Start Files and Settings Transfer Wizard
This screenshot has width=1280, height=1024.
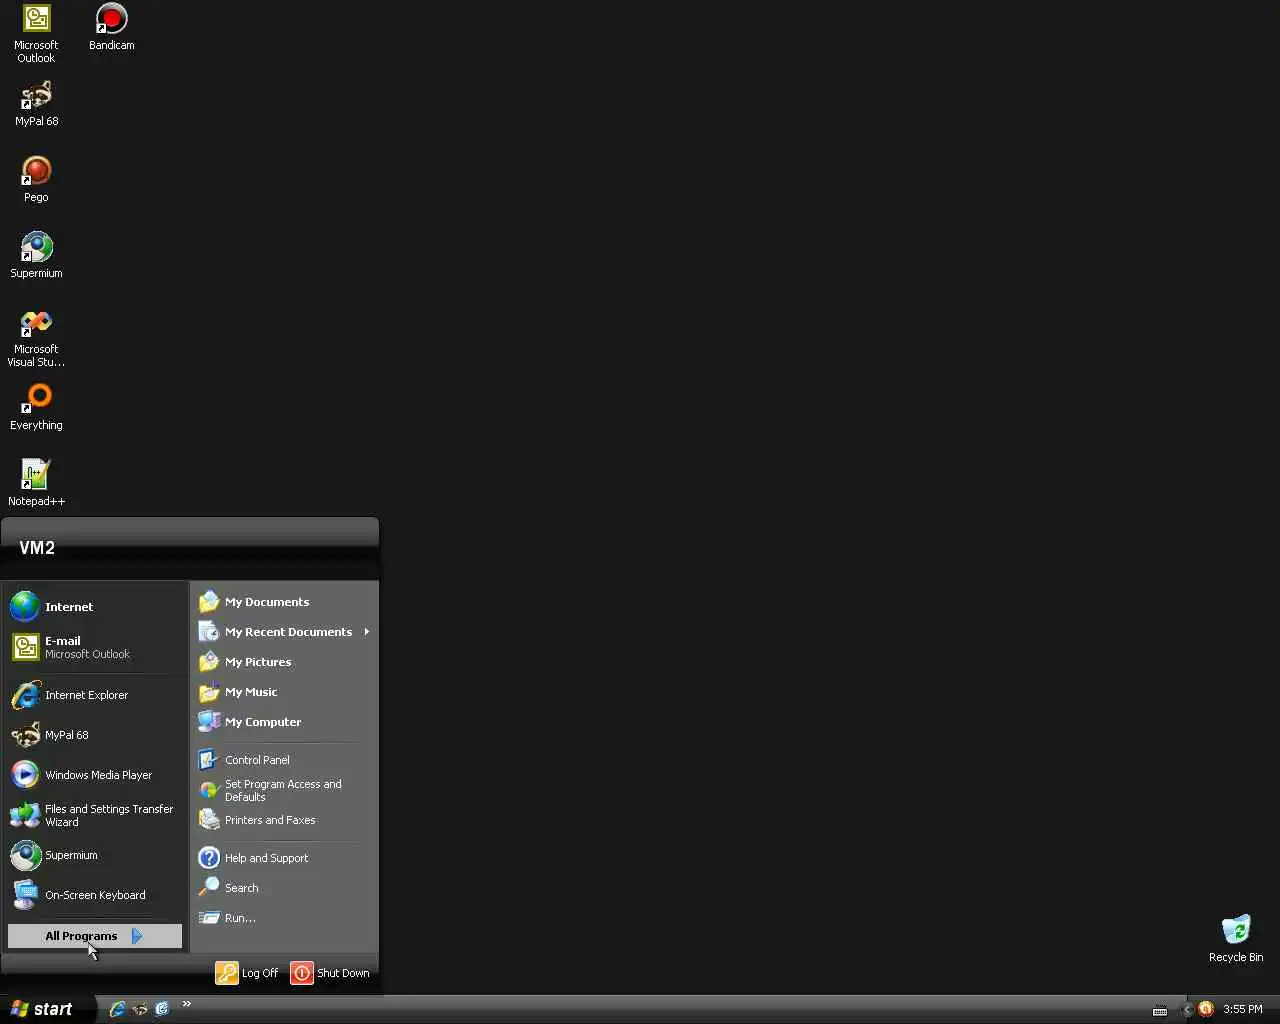click(95, 815)
